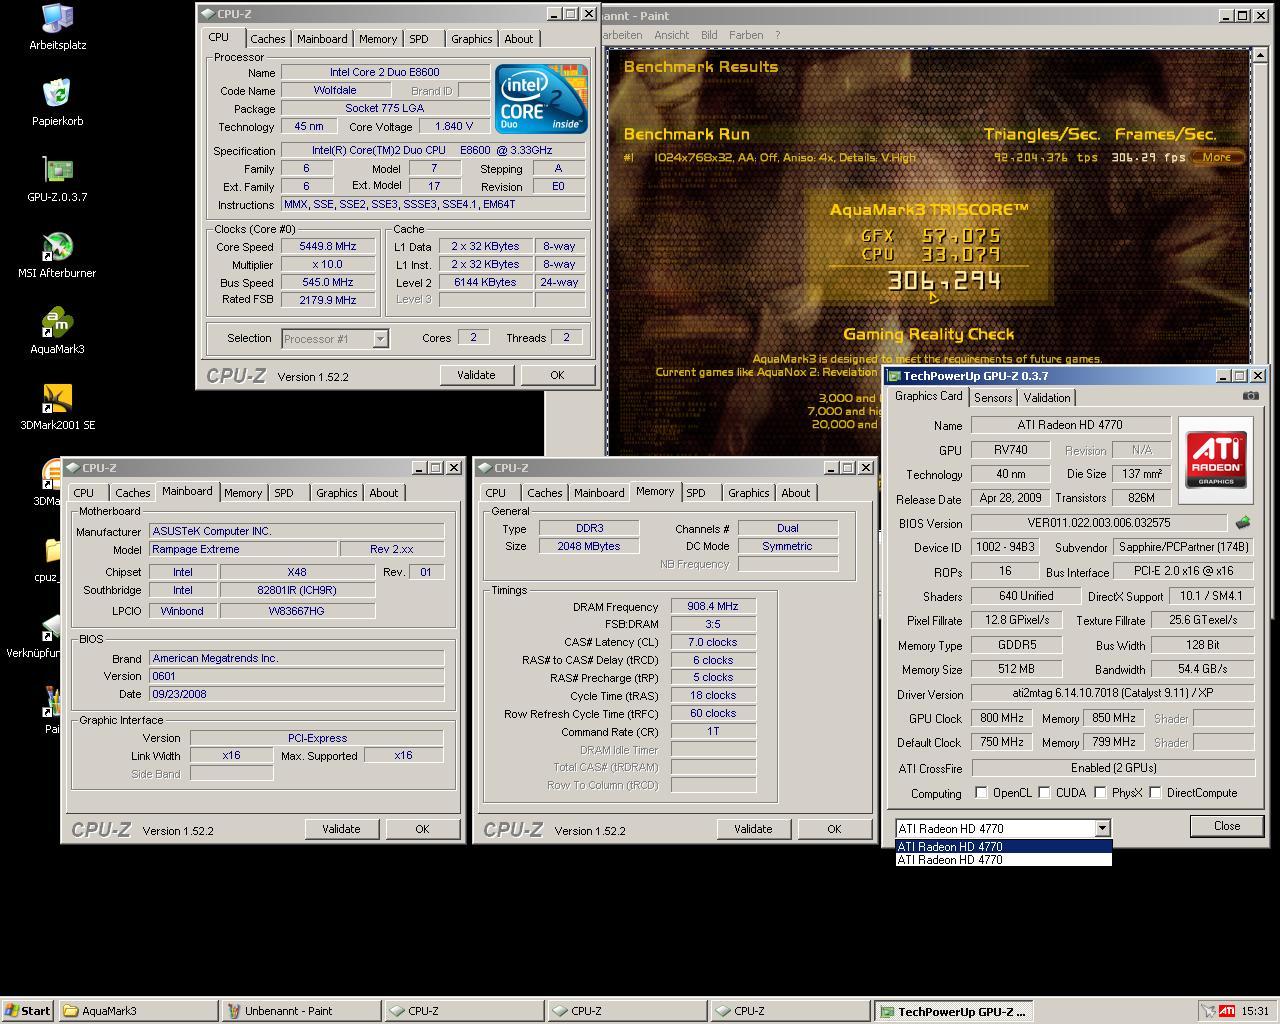Open the Processor #1 selection dropdown
The height and width of the screenshot is (1024, 1280).
[334, 339]
